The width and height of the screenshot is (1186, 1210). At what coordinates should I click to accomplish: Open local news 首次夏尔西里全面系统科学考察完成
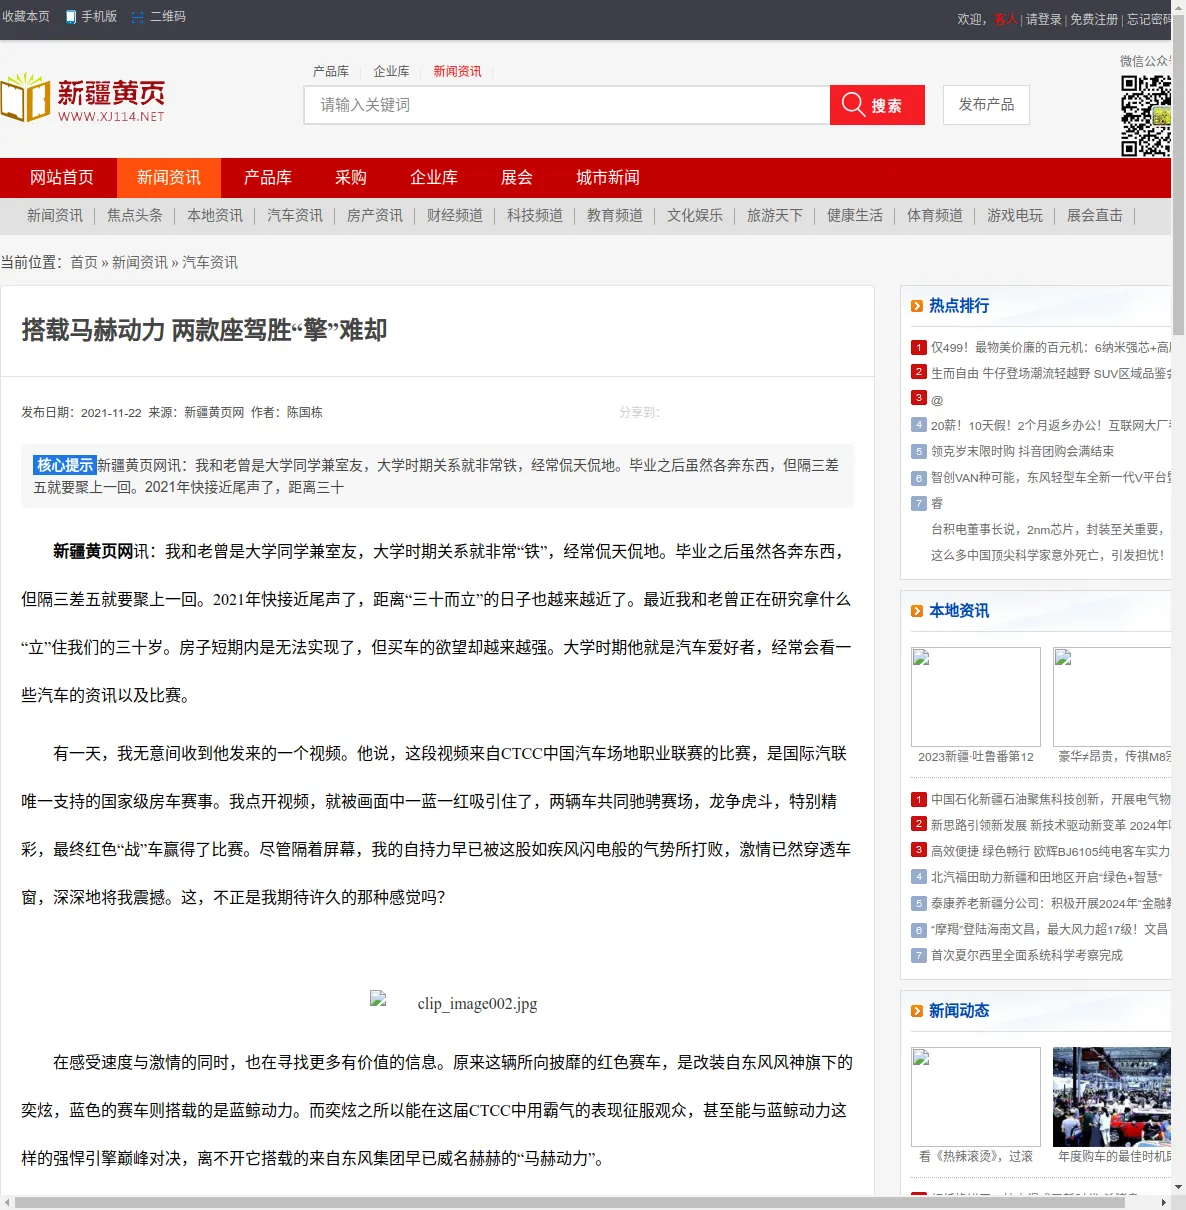[1027, 956]
